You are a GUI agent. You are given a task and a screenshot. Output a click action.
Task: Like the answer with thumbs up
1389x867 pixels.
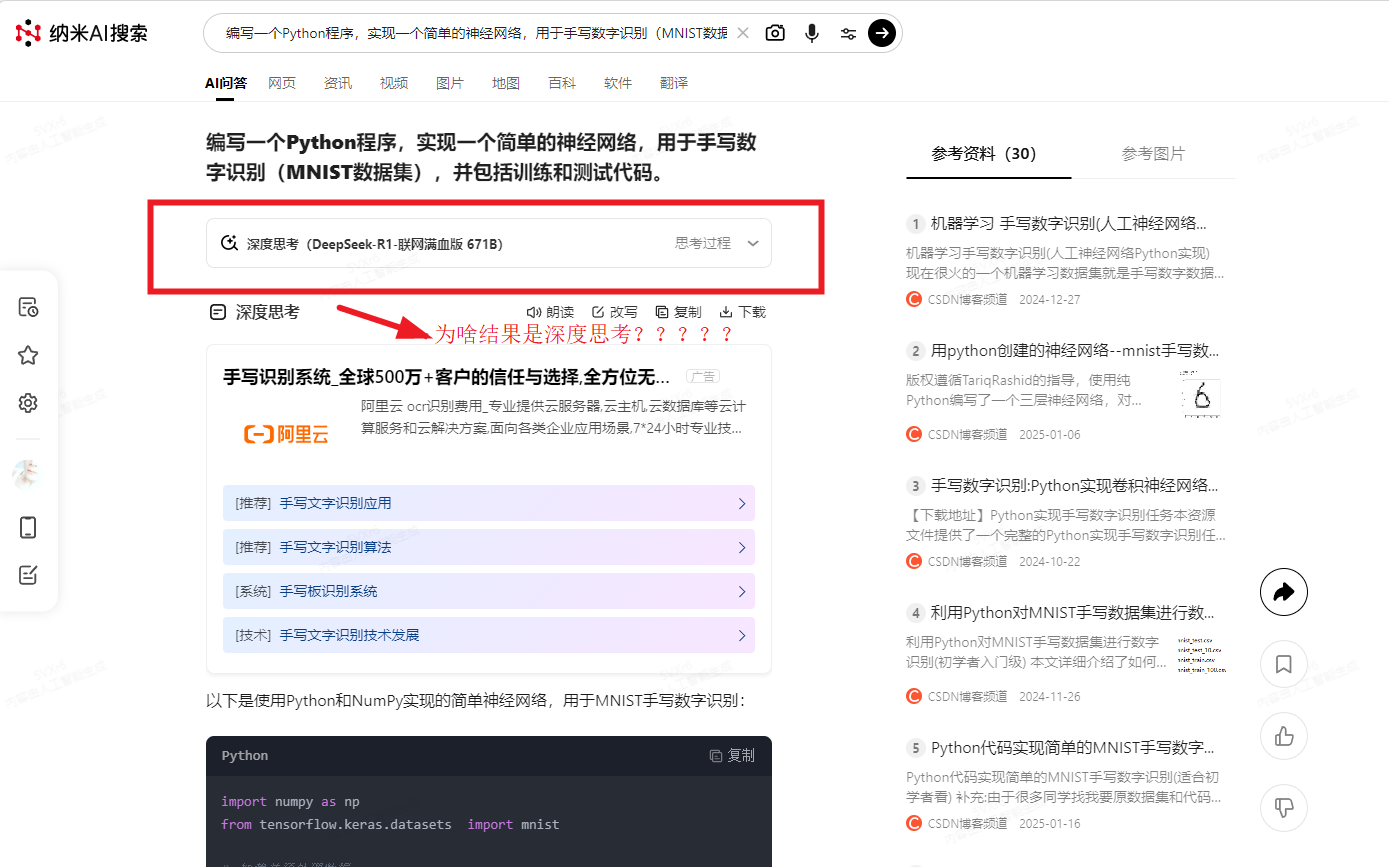(x=1284, y=736)
